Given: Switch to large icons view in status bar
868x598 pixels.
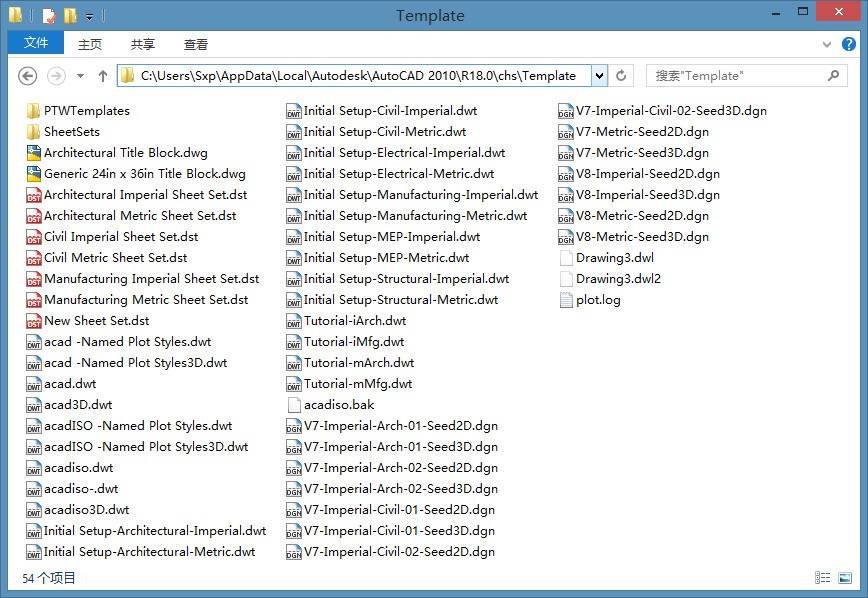Looking at the screenshot, I should tap(845, 578).
